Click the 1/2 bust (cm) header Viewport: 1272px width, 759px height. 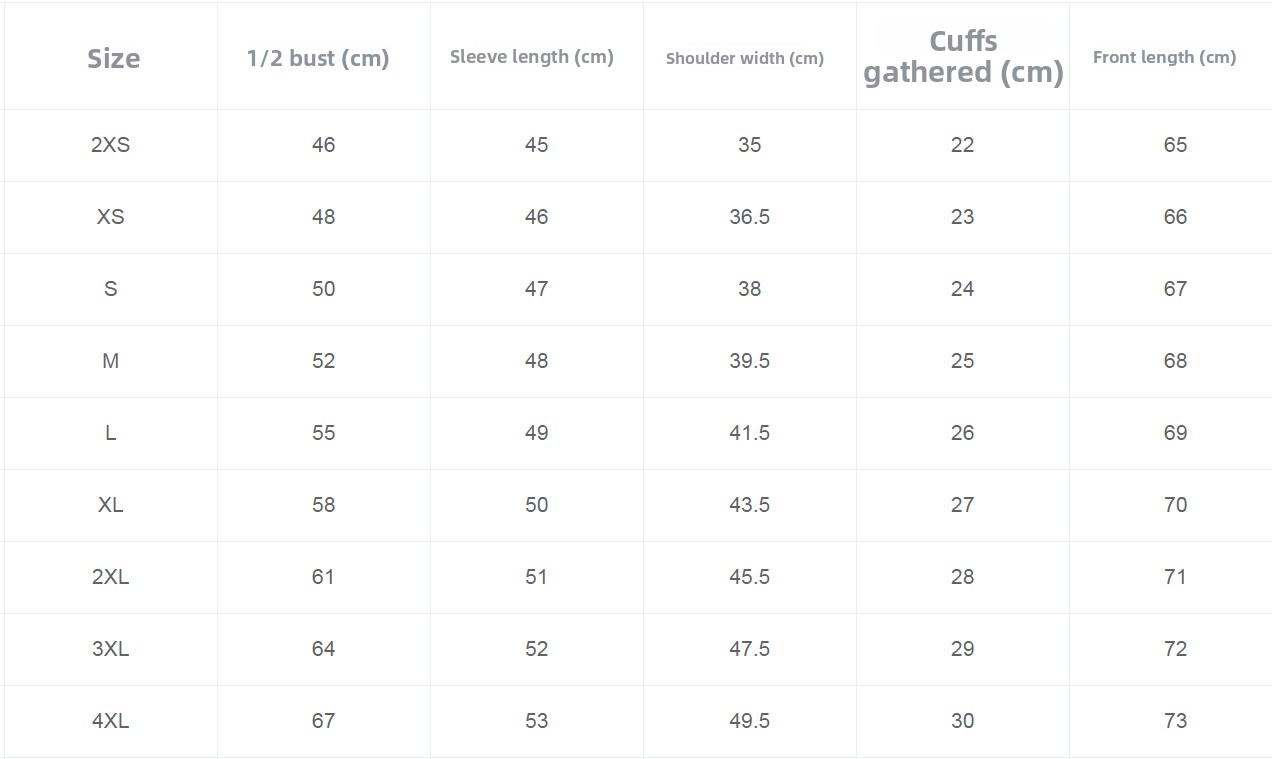[x=318, y=58]
